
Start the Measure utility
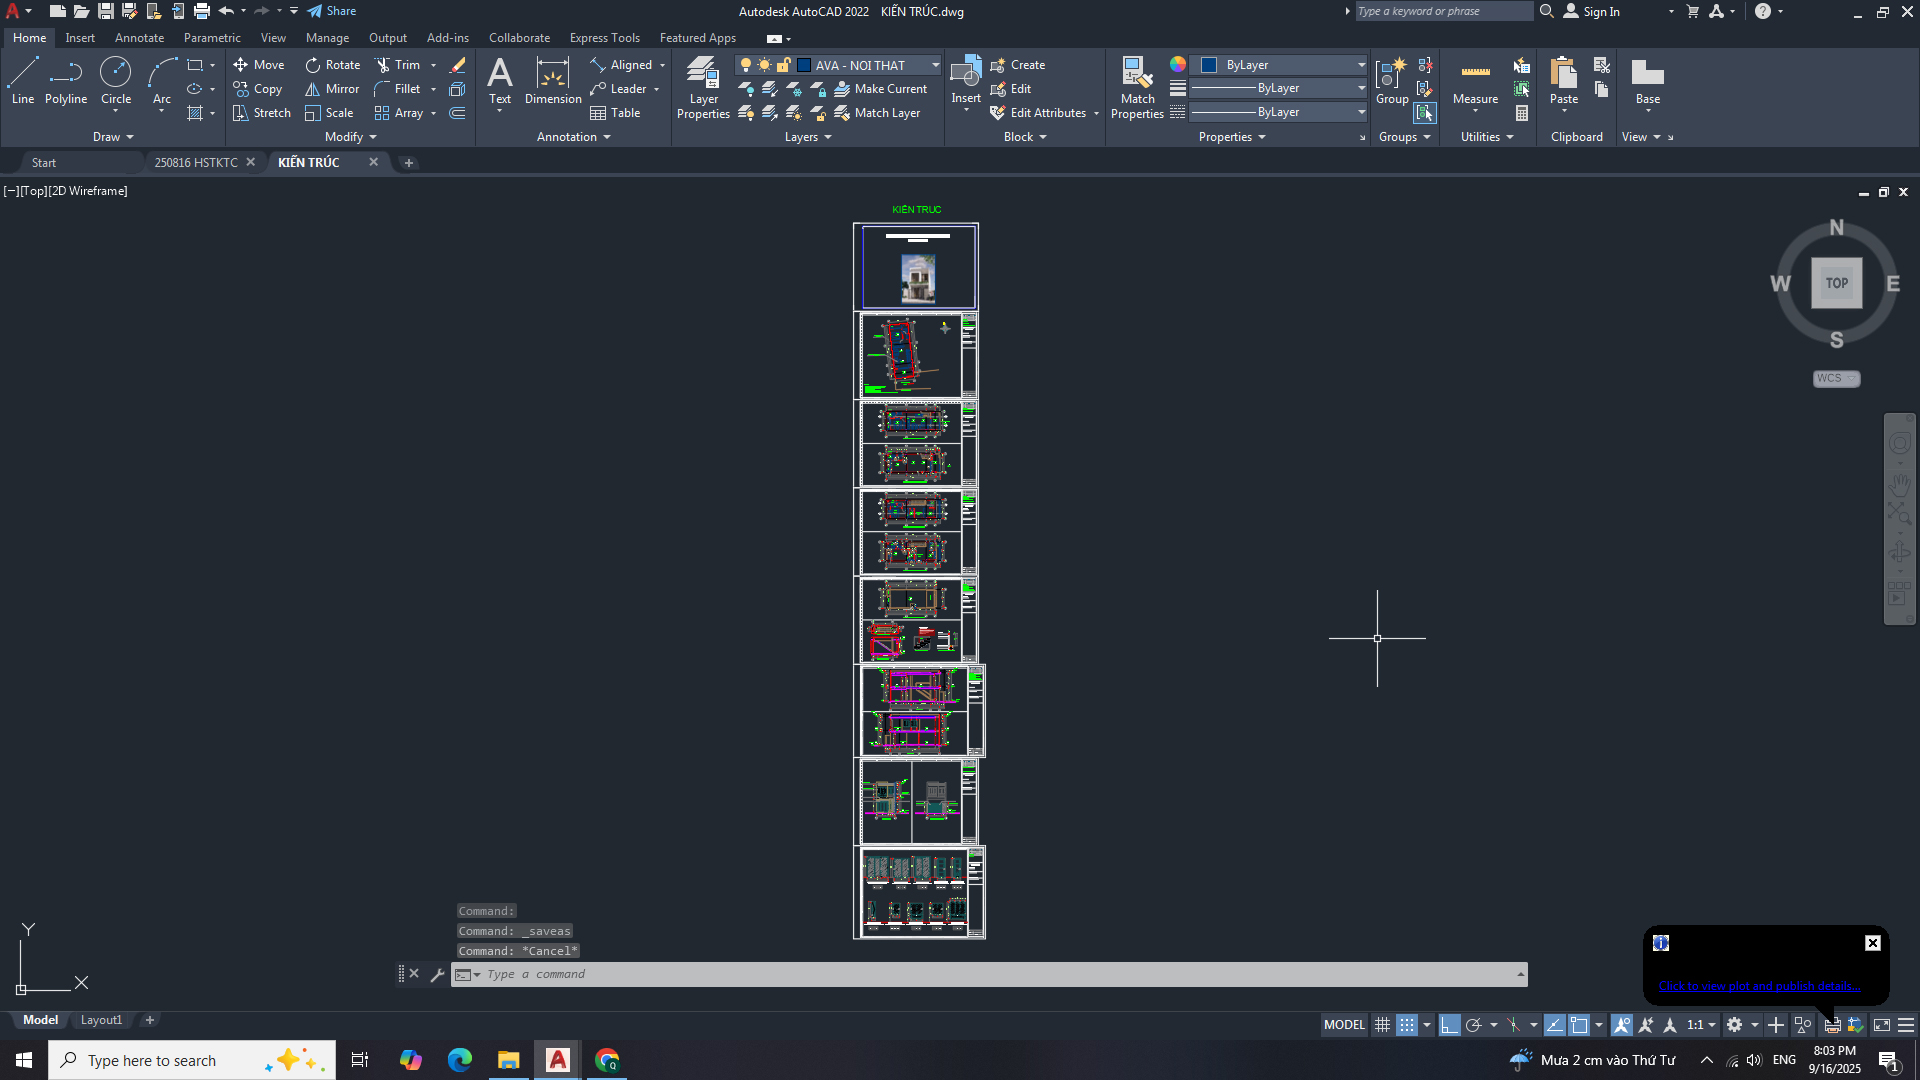(1475, 82)
